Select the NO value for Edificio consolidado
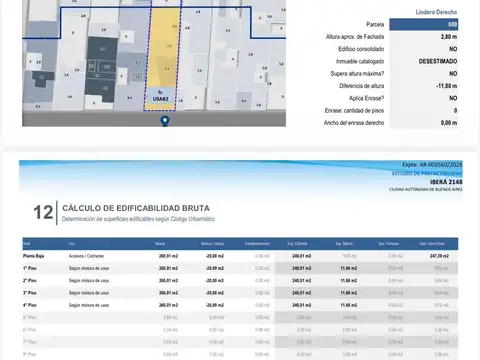480x360 pixels. (453, 49)
